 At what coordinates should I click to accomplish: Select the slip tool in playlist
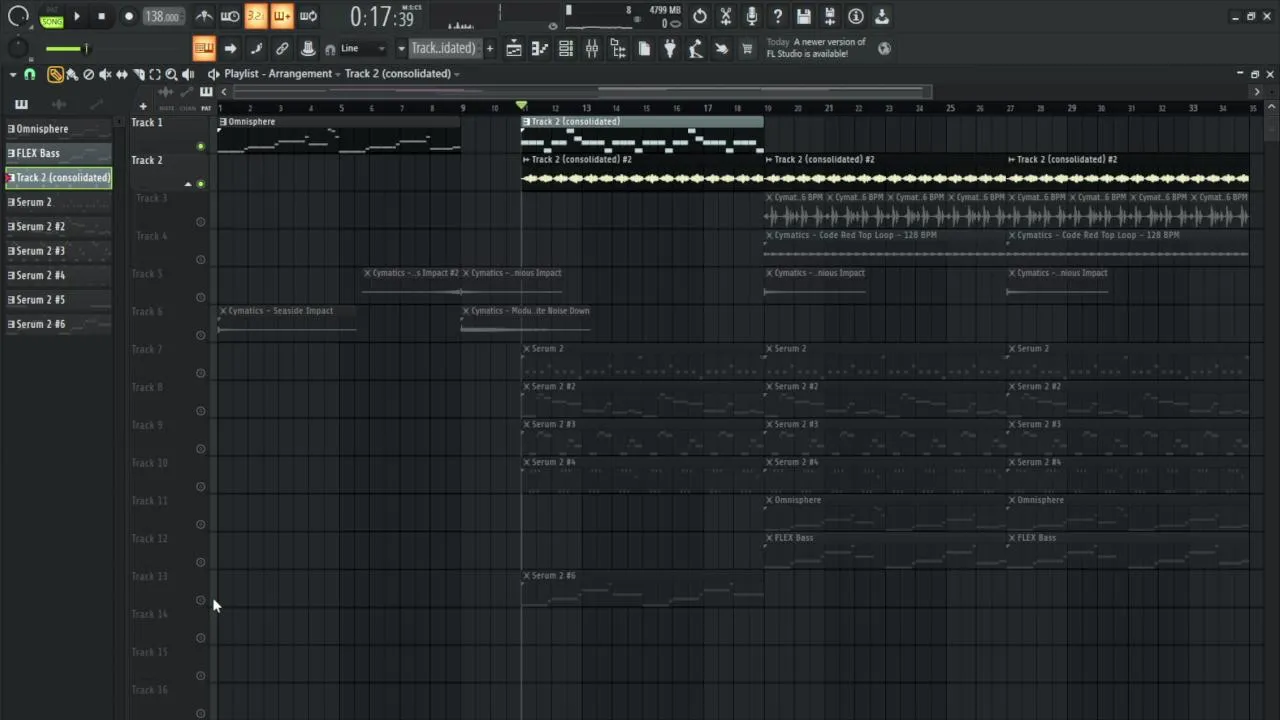[122, 74]
